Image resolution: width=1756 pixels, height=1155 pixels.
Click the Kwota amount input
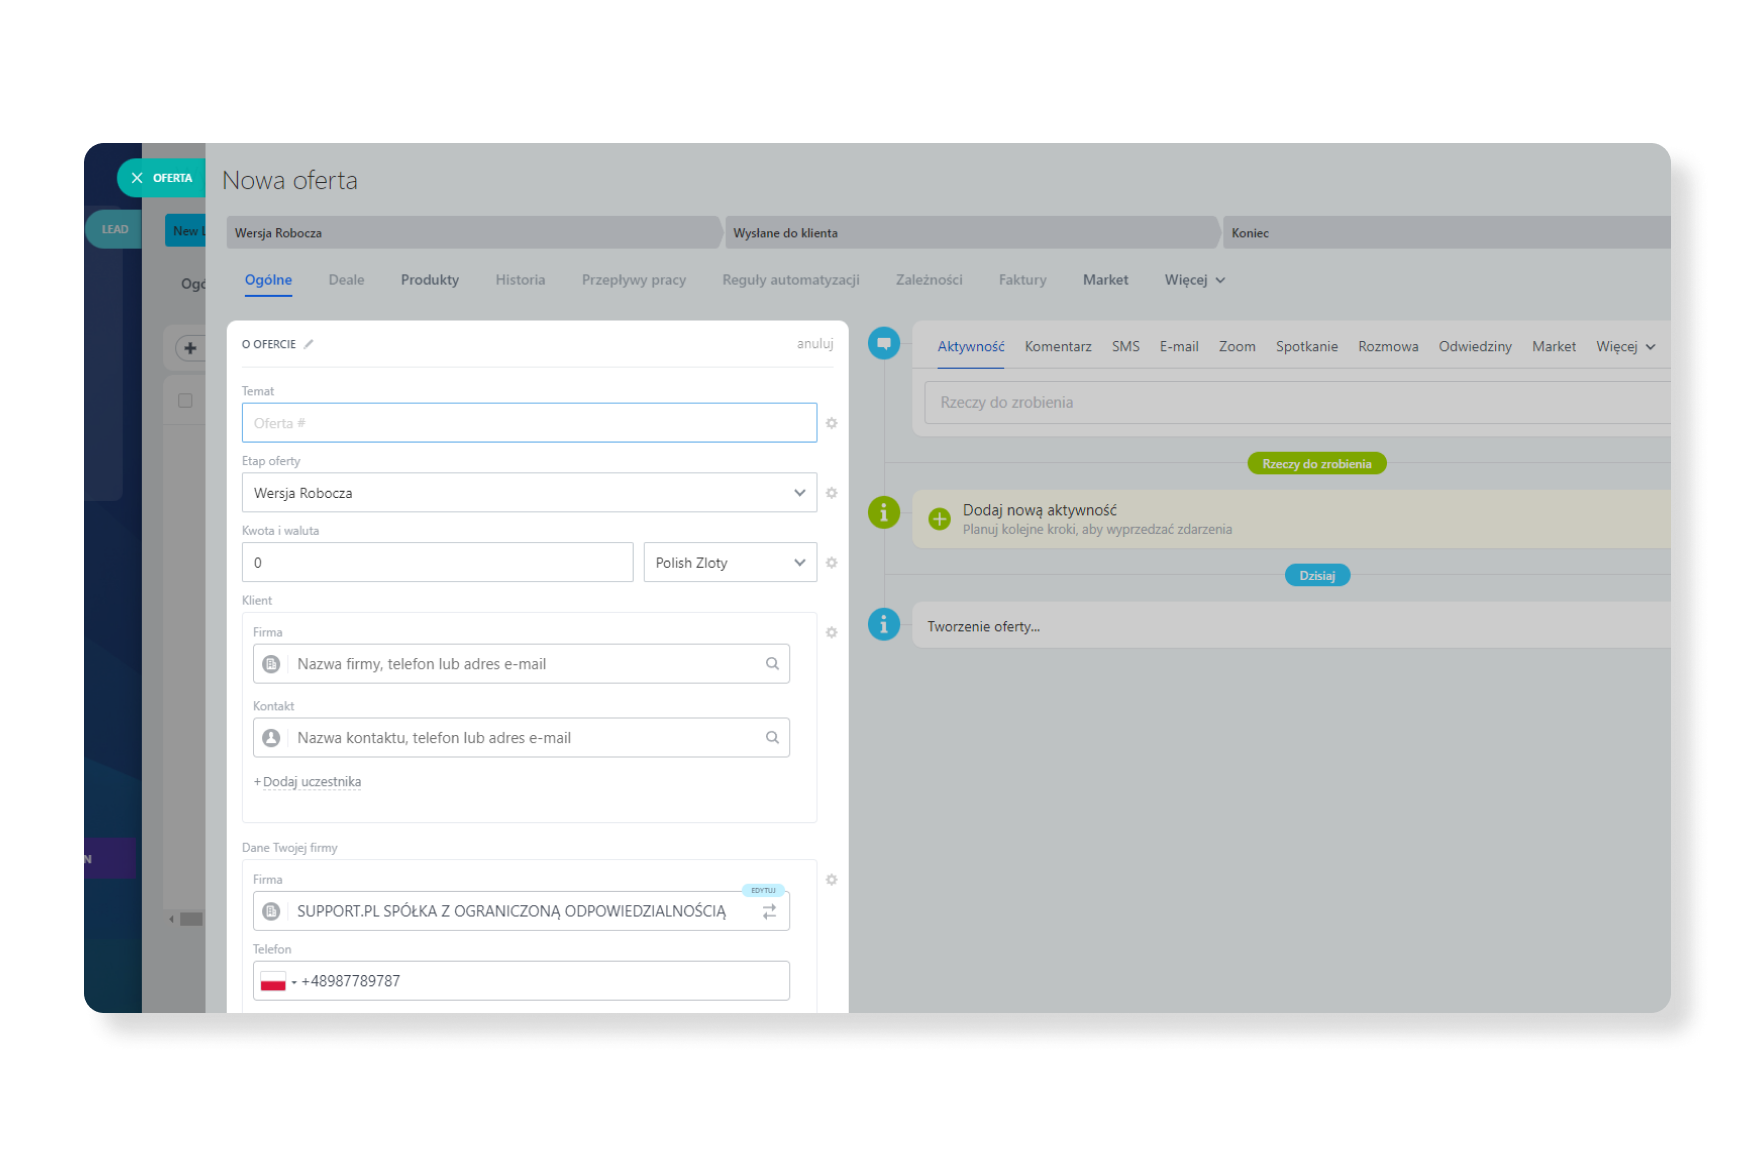point(437,562)
